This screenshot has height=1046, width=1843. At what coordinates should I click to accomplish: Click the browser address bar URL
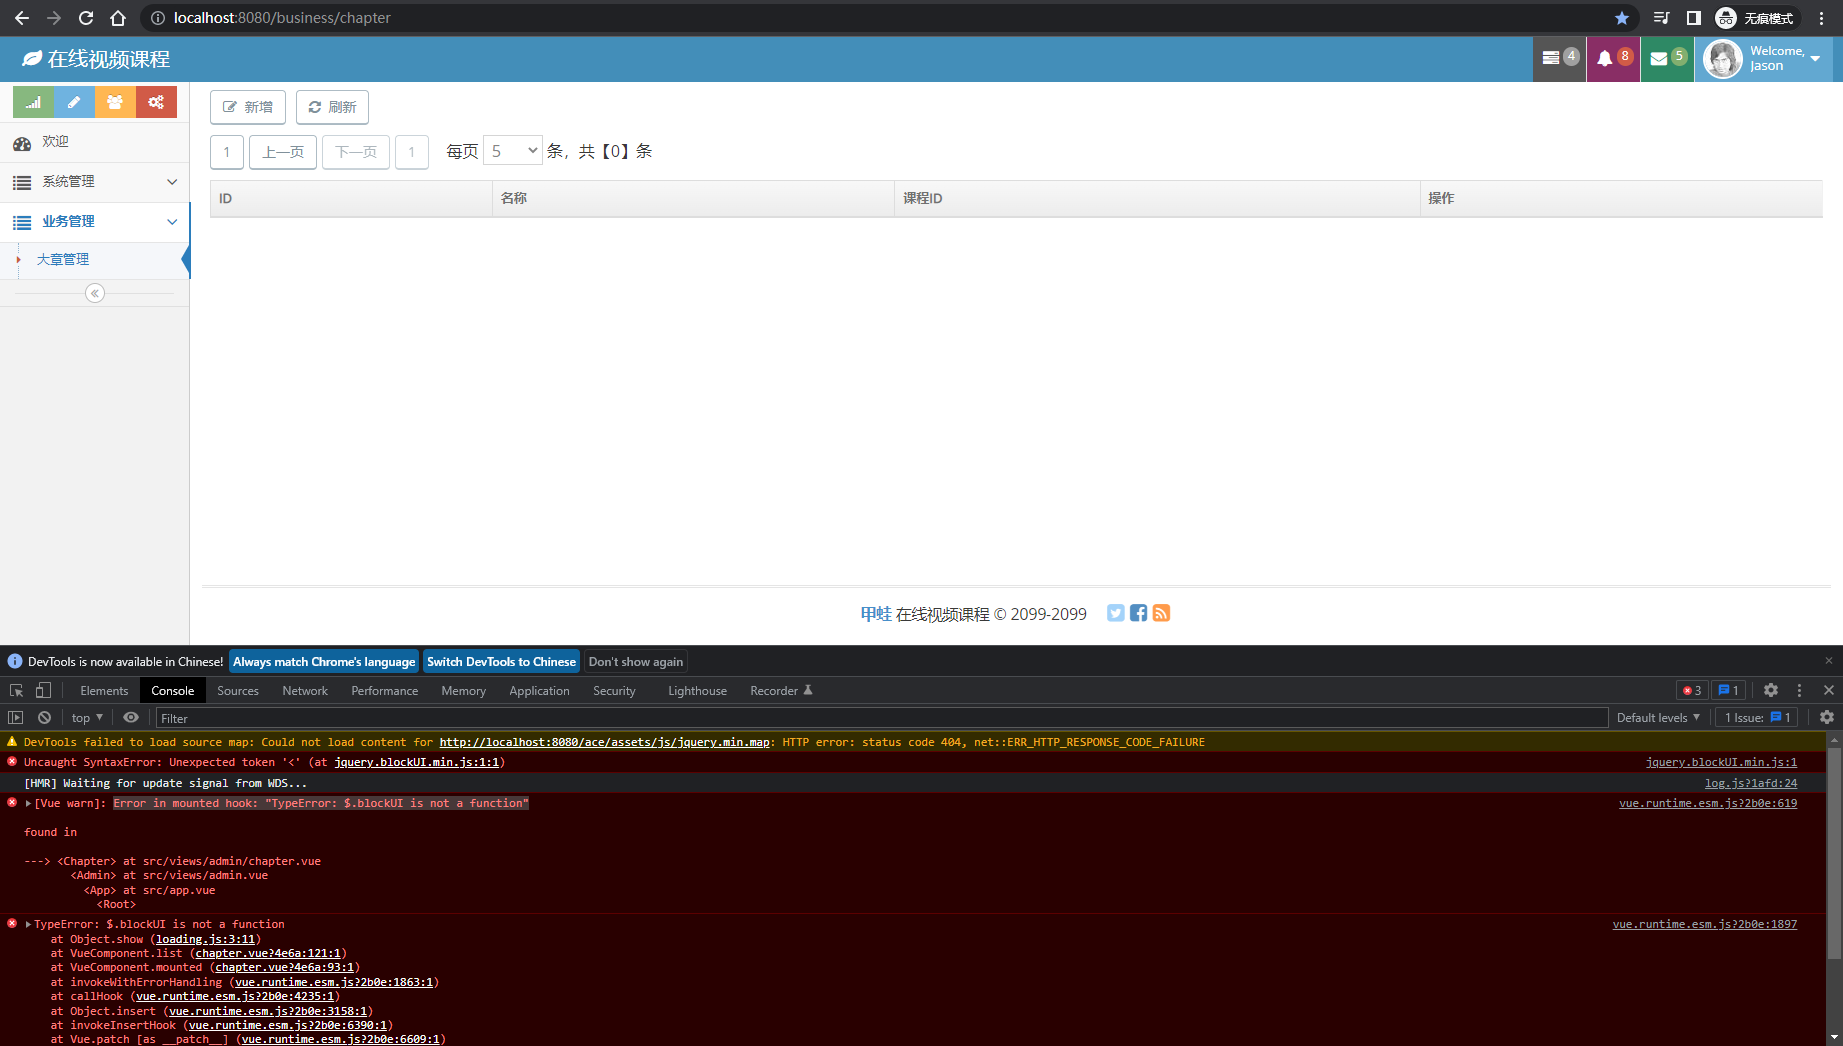click(x=282, y=18)
